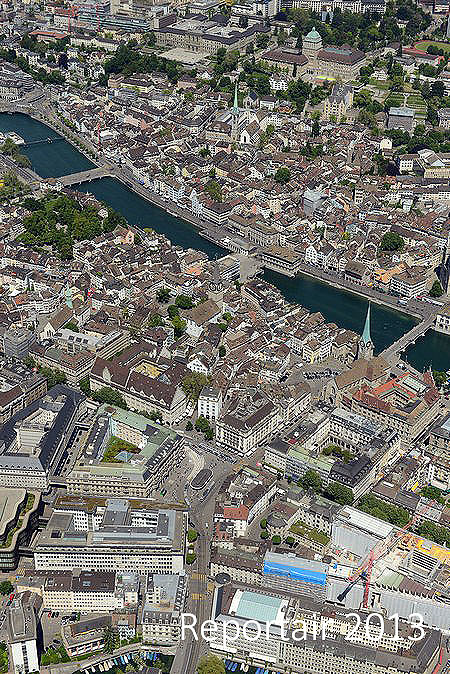The image size is (450, 674).
Task: Select the yellow construction site at right
Action: pos(426,548)
